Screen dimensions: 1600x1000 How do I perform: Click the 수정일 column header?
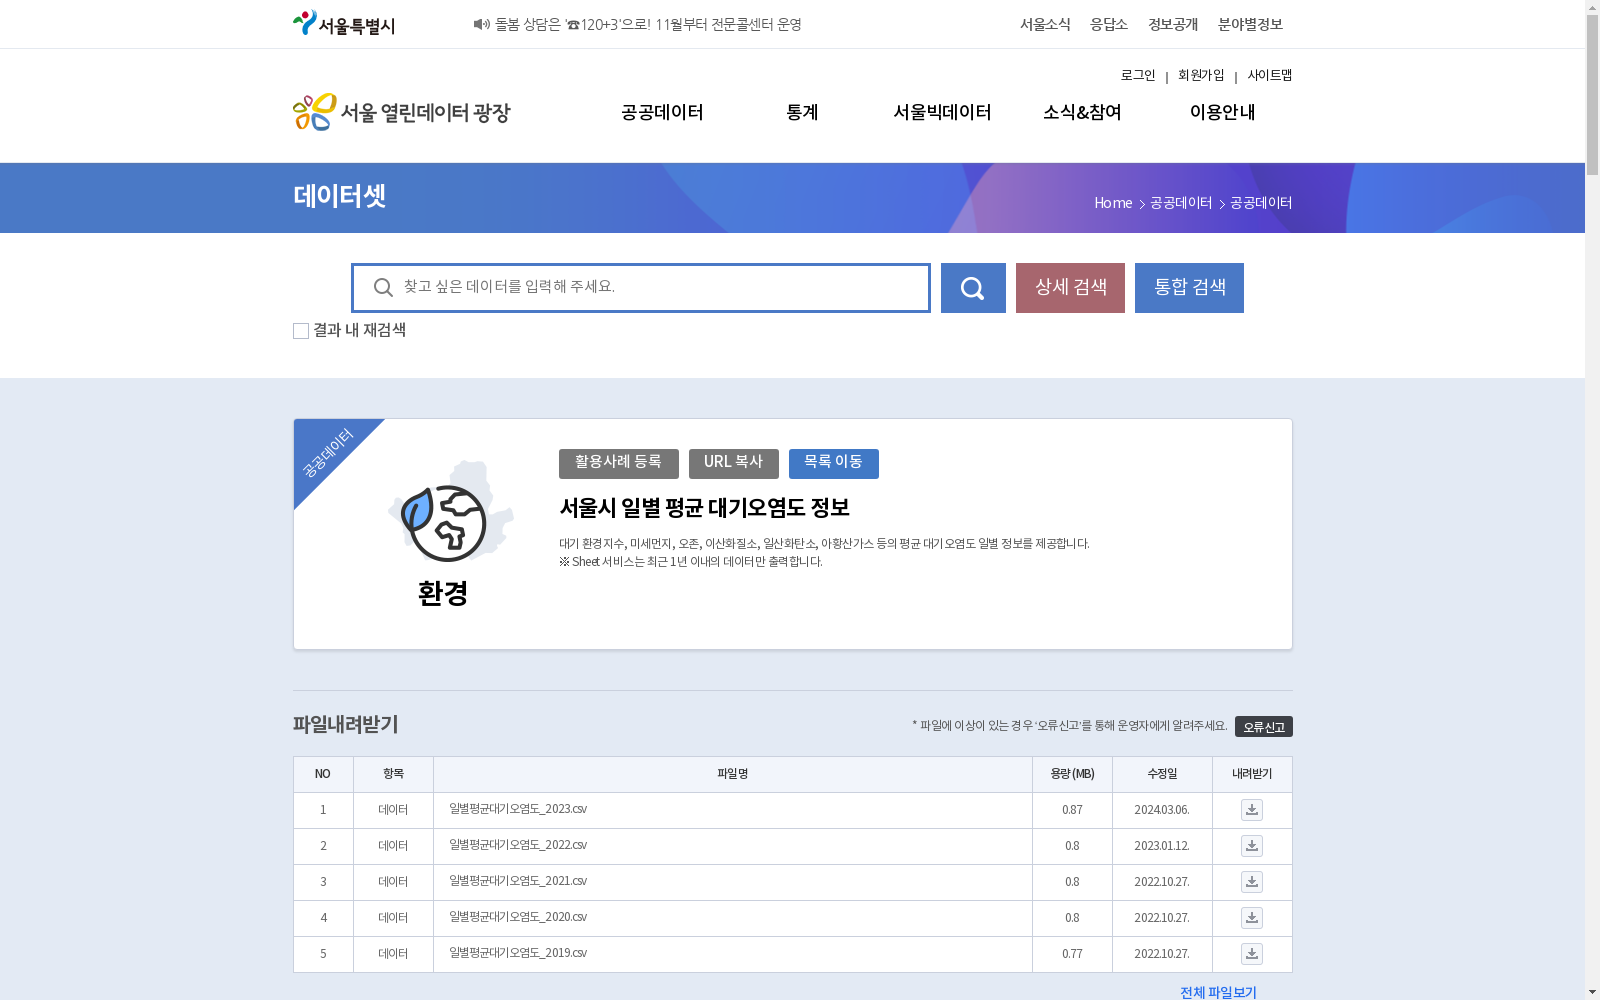[x=1162, y=774]
